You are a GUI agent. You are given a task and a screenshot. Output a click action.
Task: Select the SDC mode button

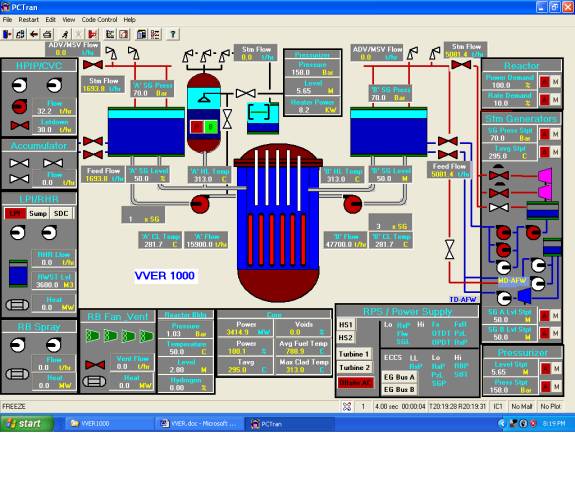click(61, 213)
